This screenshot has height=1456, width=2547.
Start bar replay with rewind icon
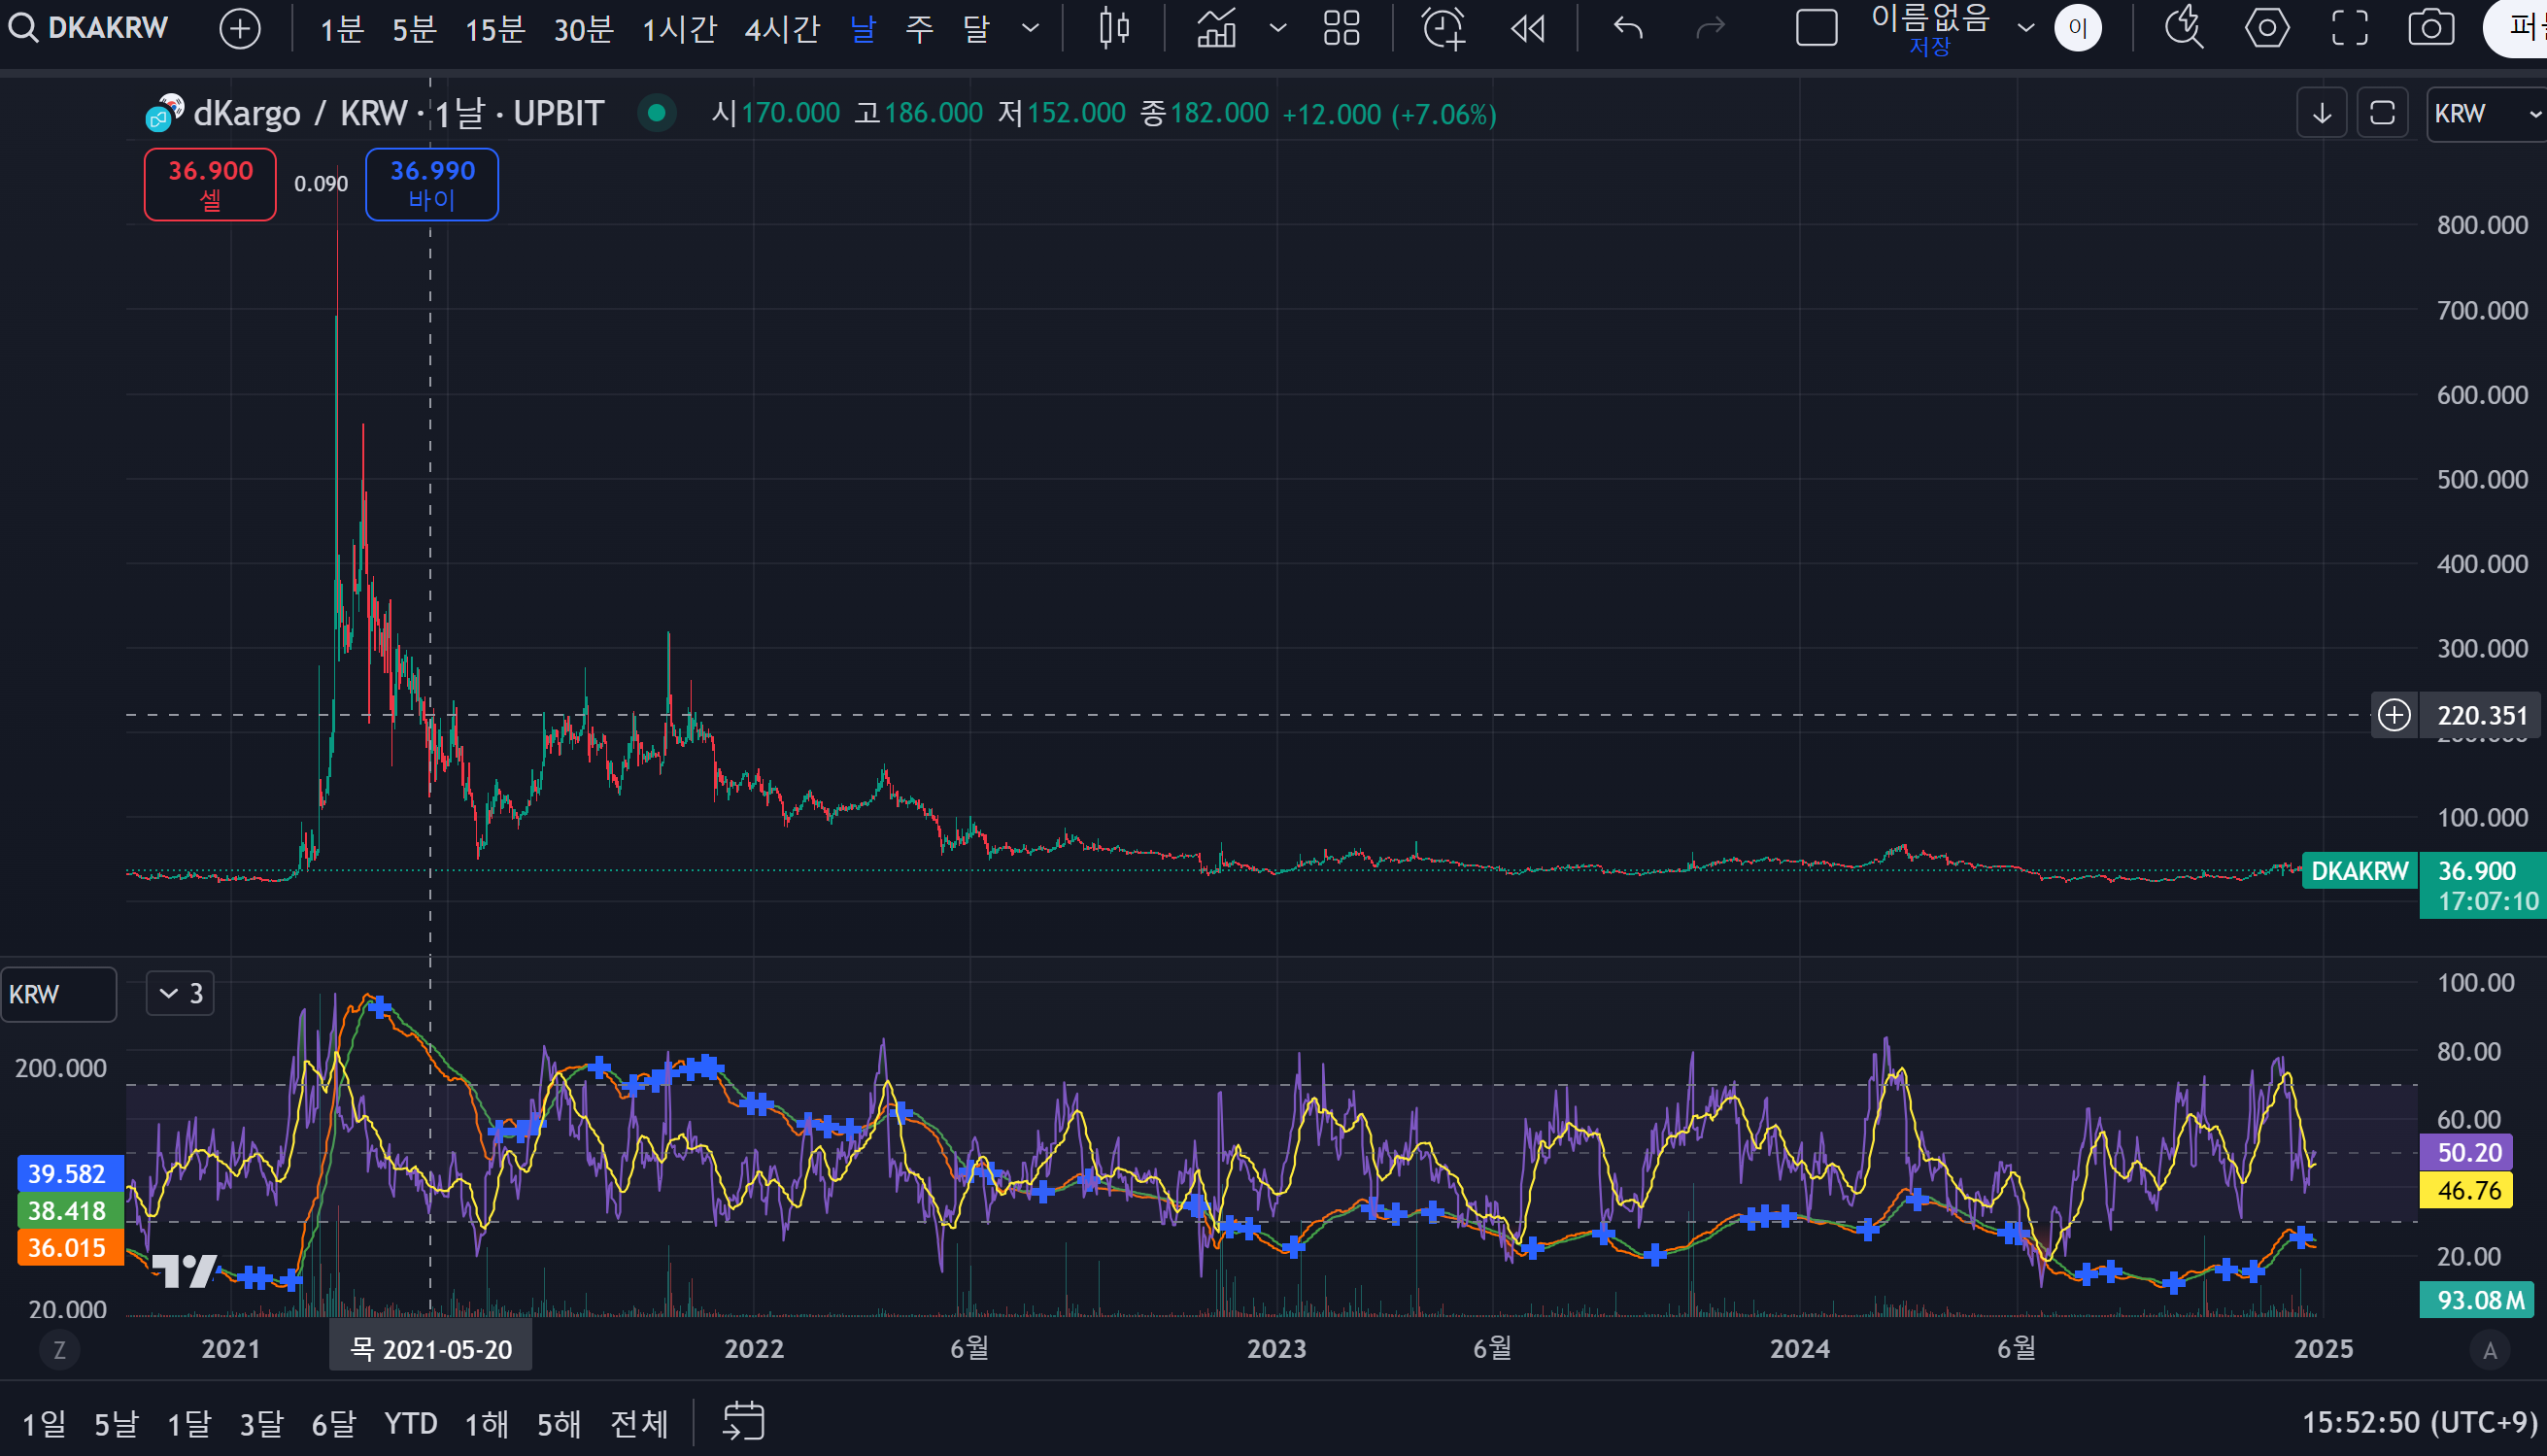click(1528, 28)
